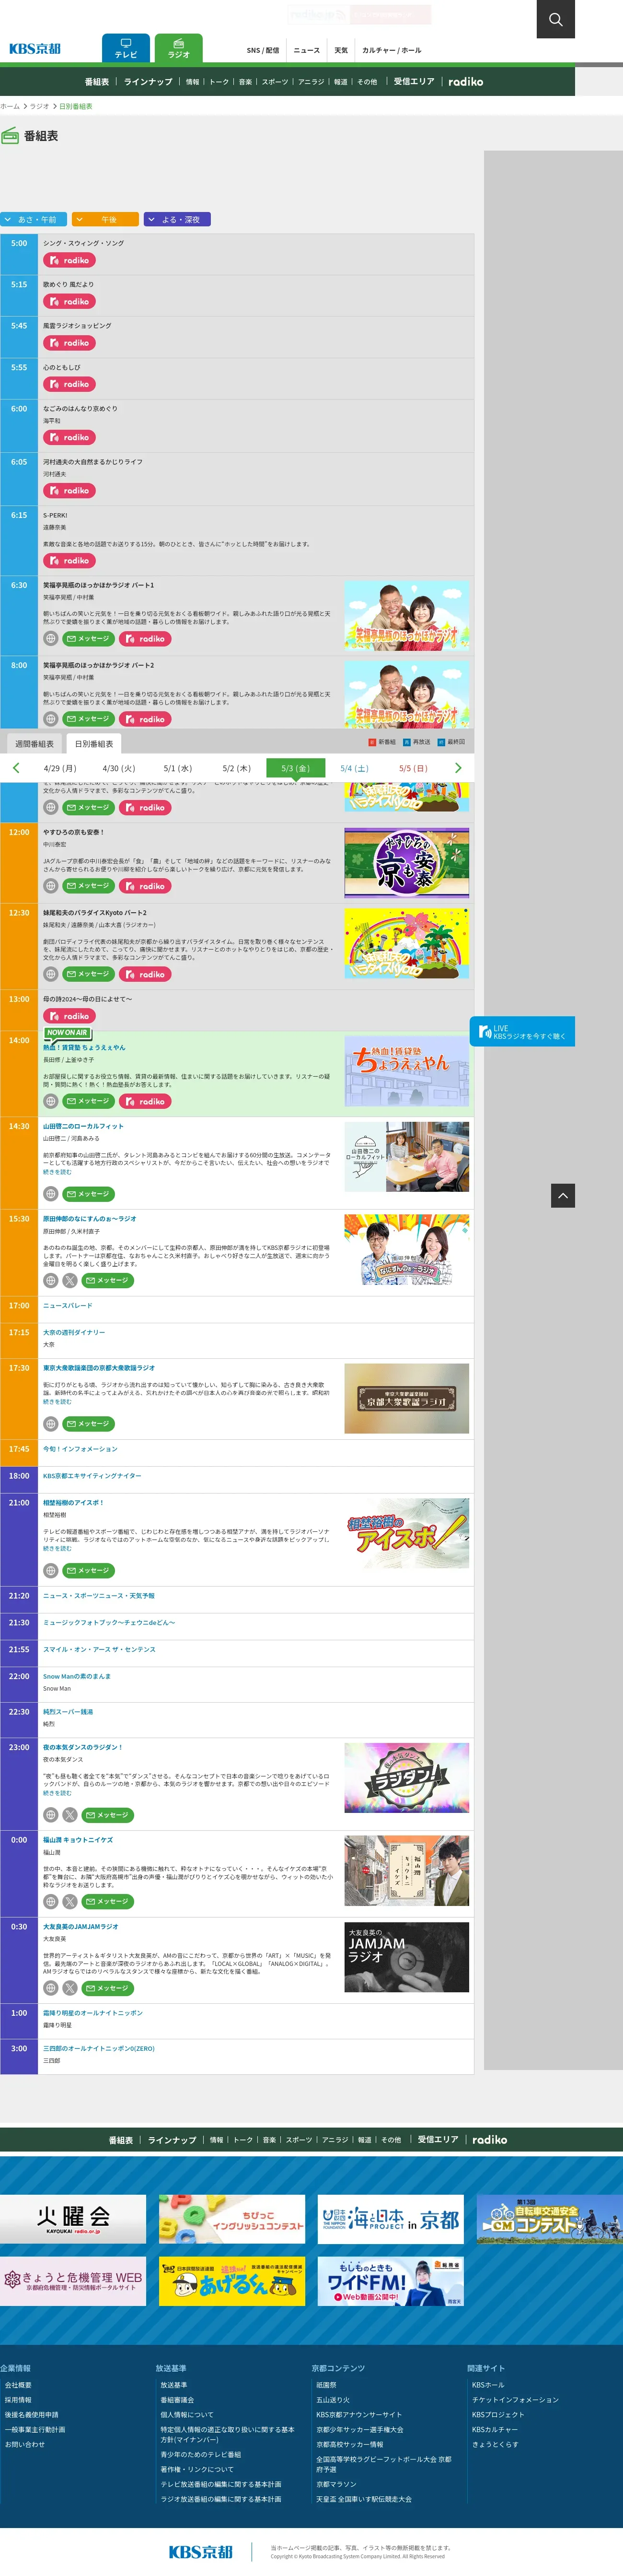Expand 続きを読む for 相埜裕樹のアイスポ
The height and width of the screenshot is (2576, 623).
pyautogui.click(x=57, y=1548)
